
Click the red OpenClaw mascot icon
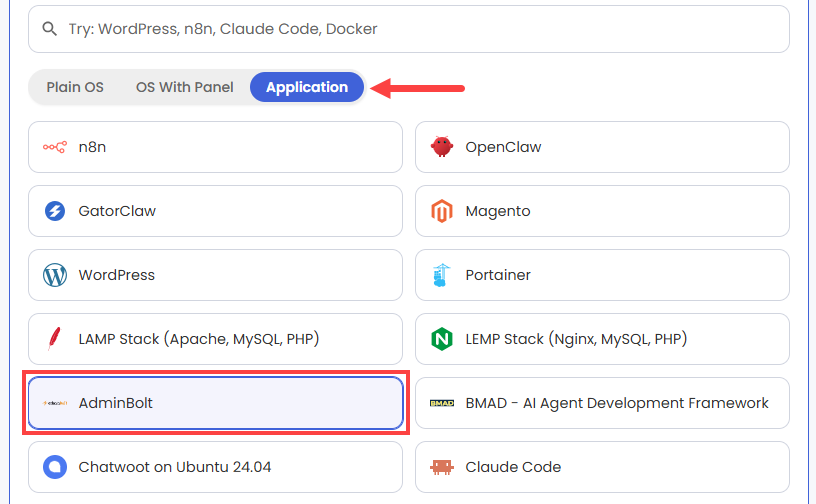[x=442, y=147]
